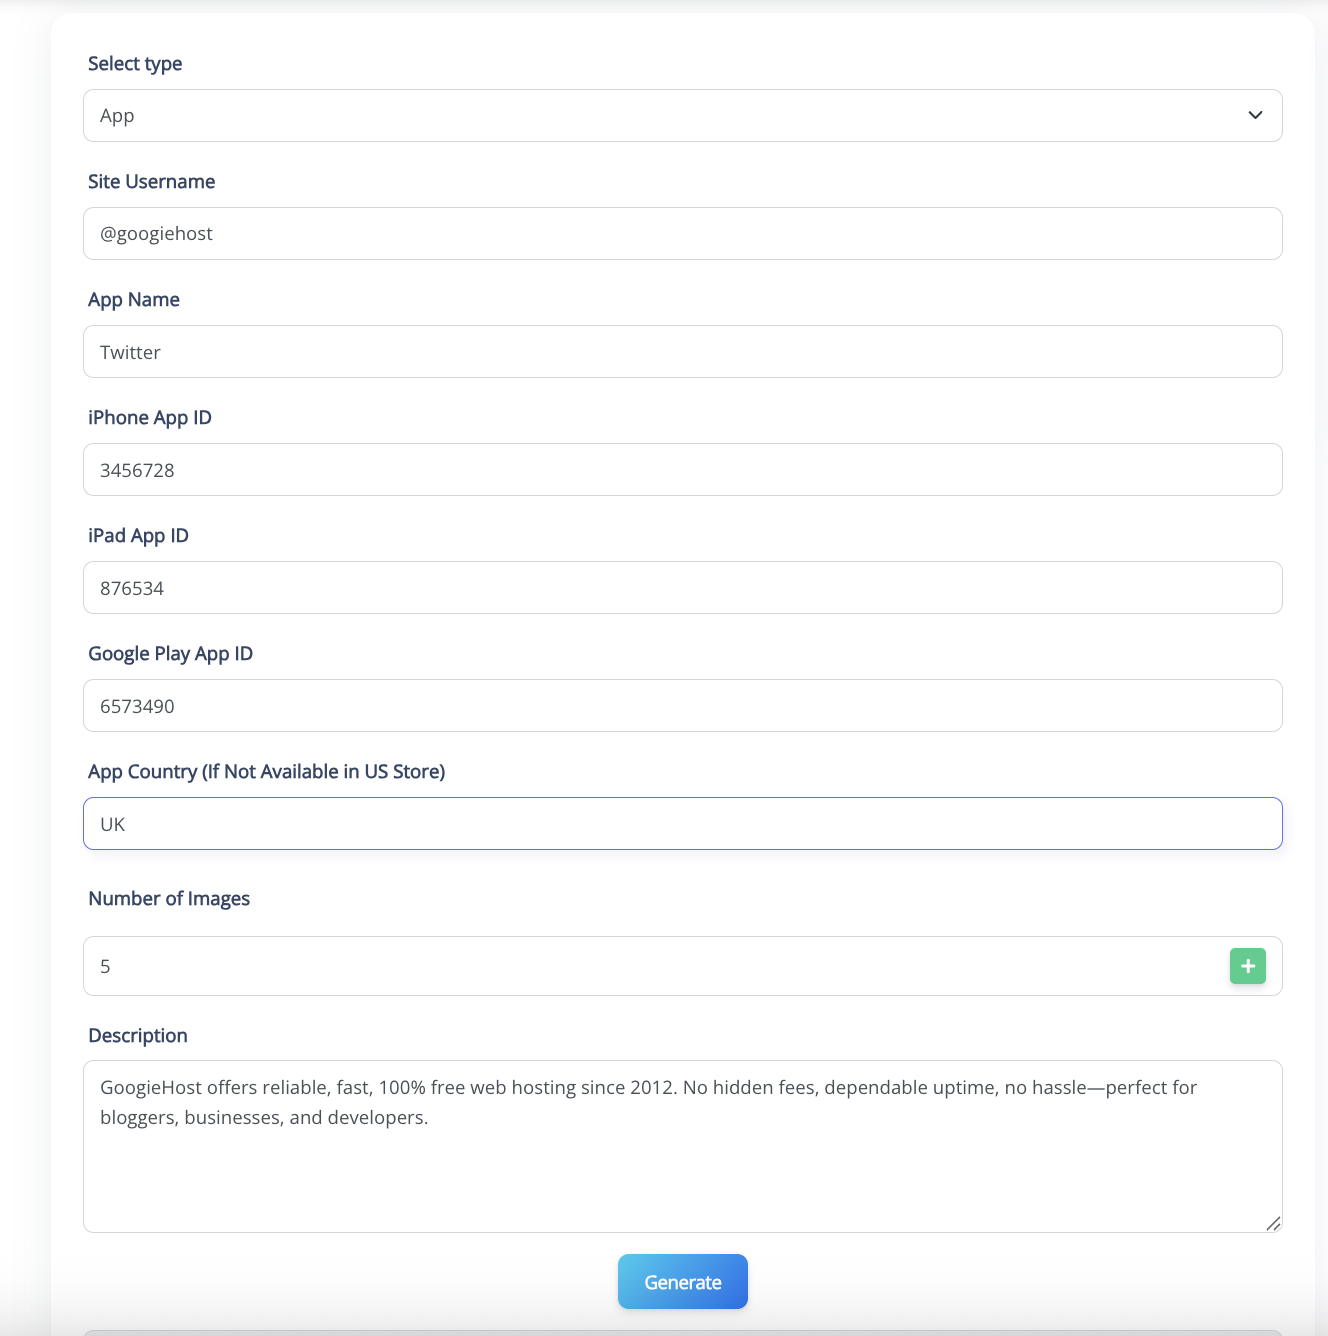The width and height of the screenshot is (1328, 1336).
Task: Click the Number of Images input showing 5
Action: [x=650, y=966]
